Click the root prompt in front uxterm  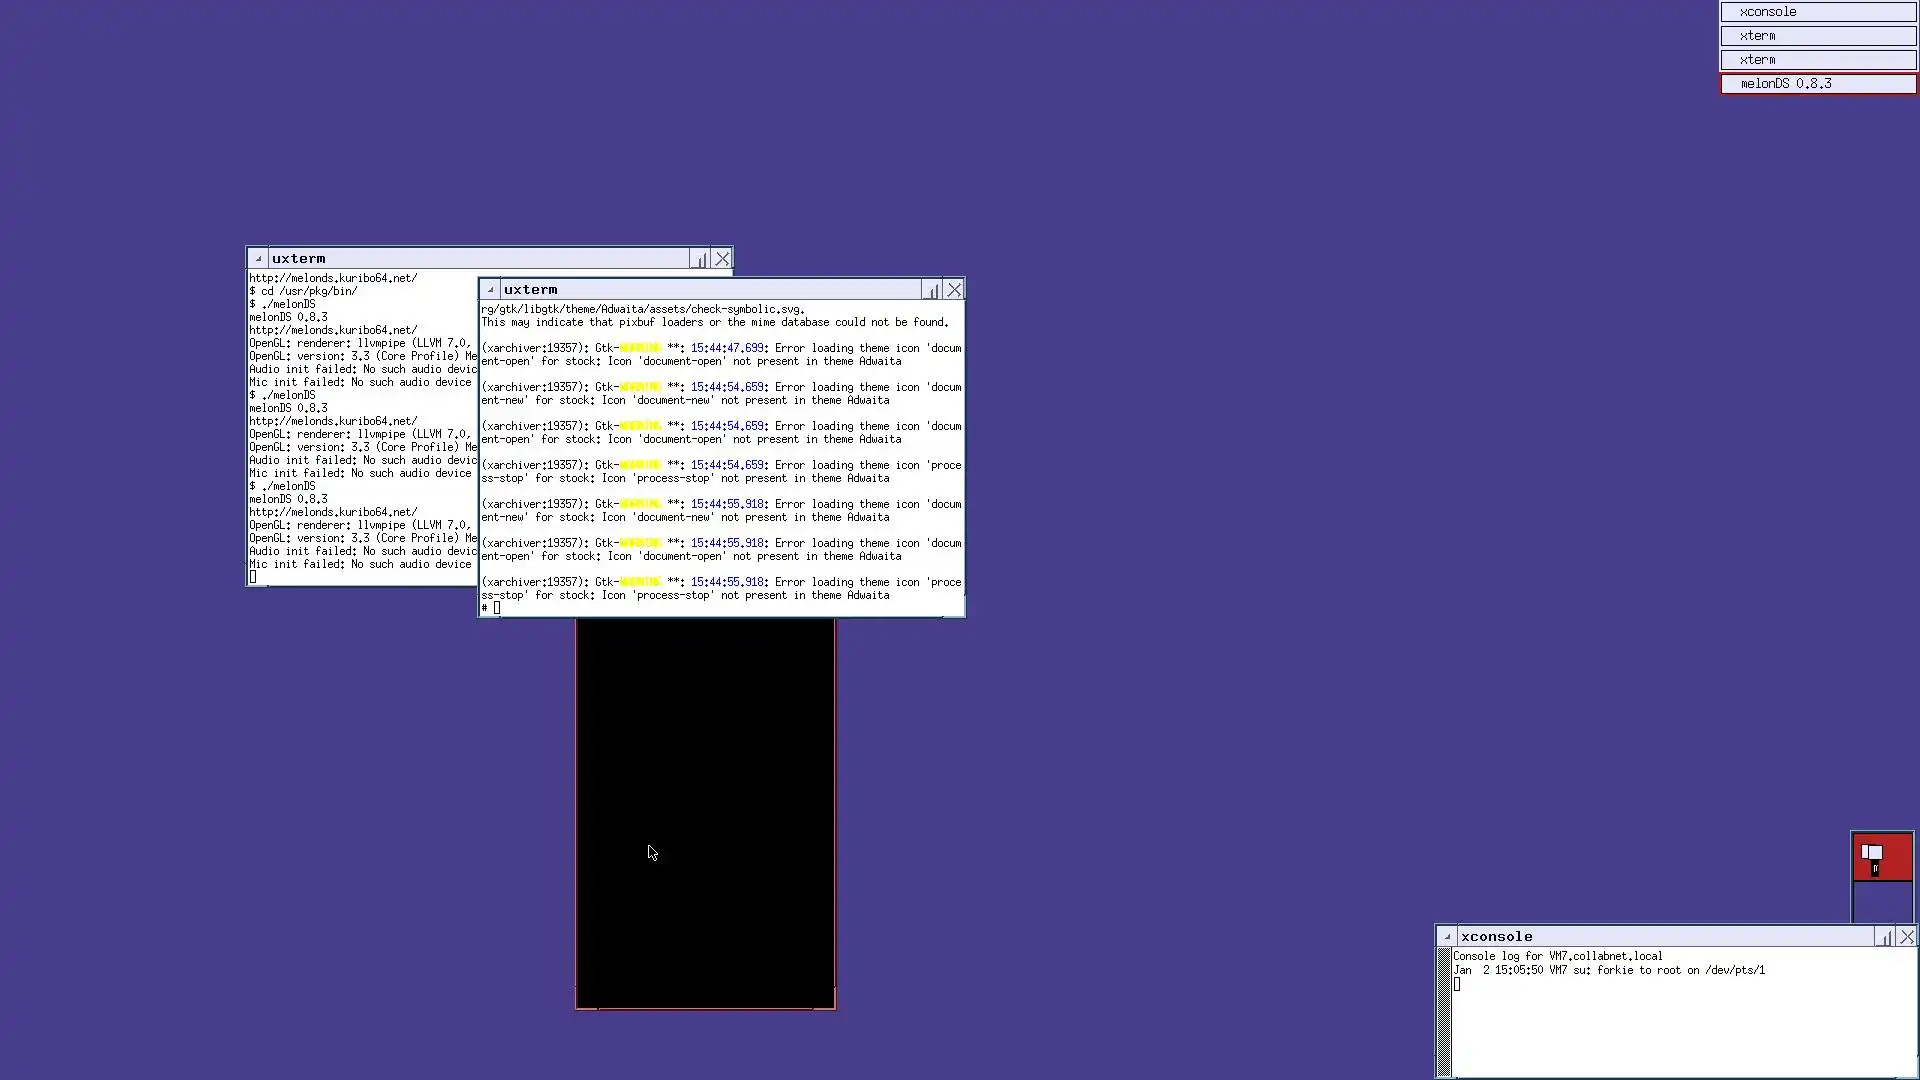click(490, 608)
